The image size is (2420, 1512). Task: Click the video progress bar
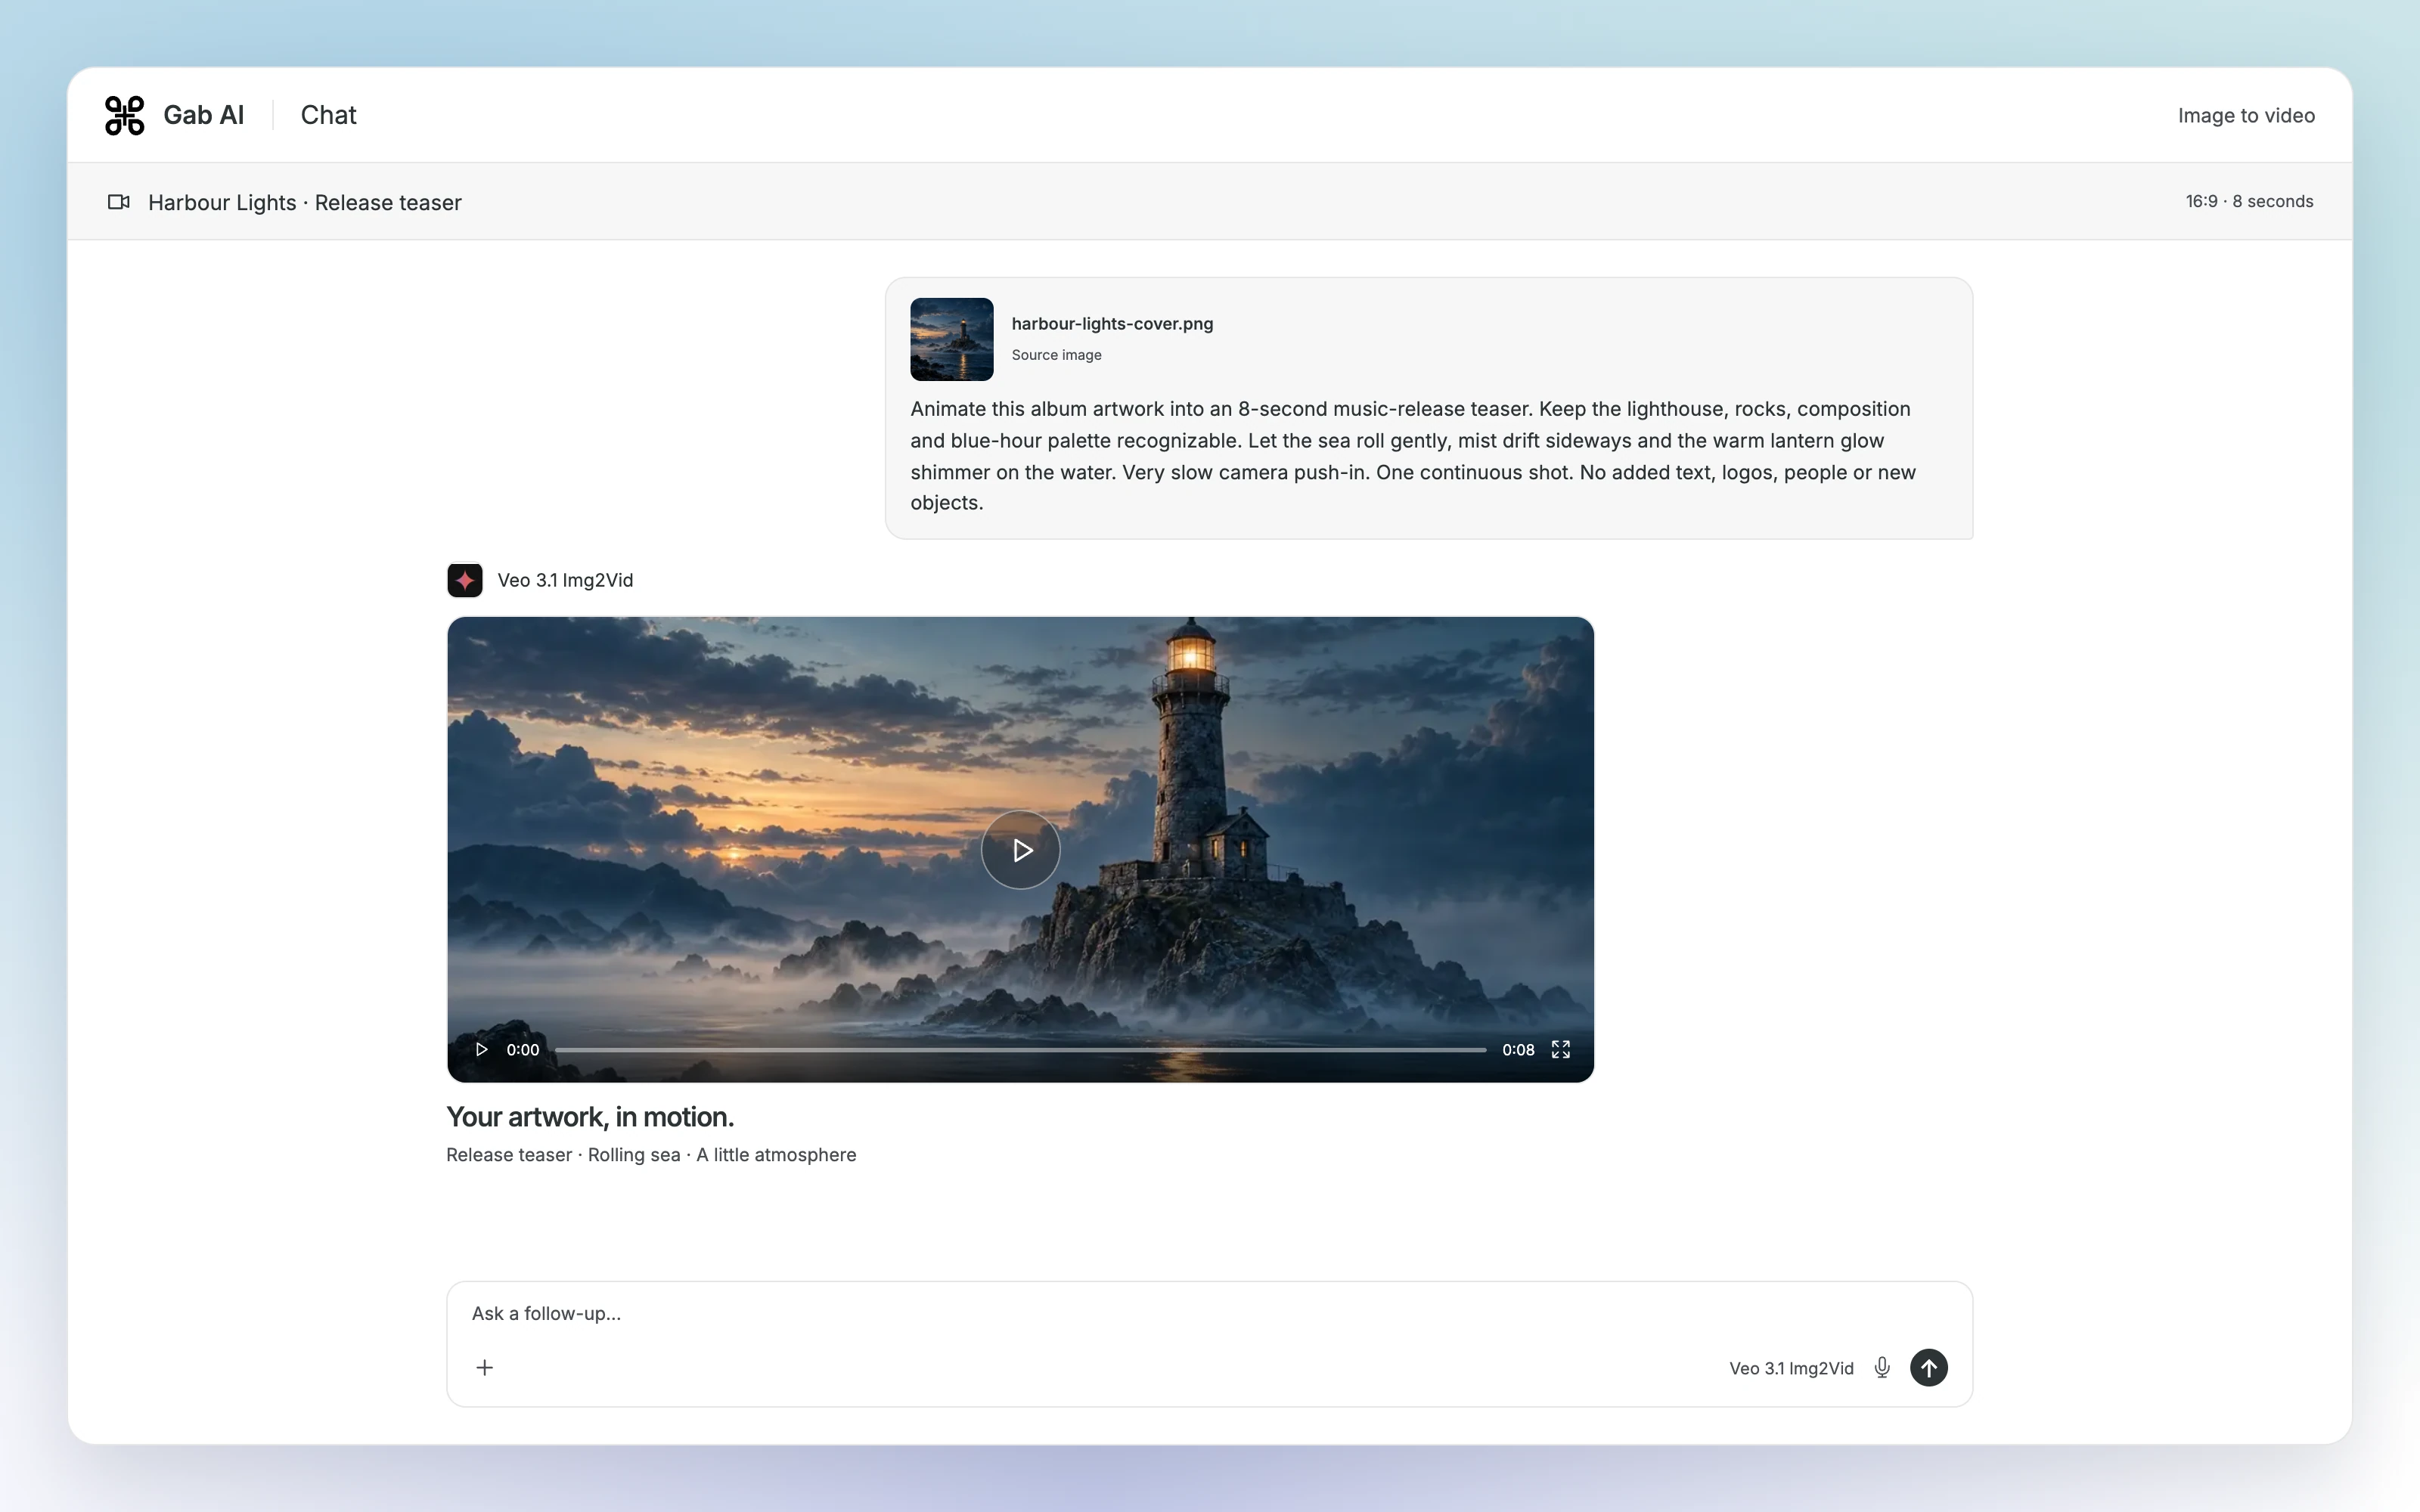pyautogui.click(x=1020, y=1049)
